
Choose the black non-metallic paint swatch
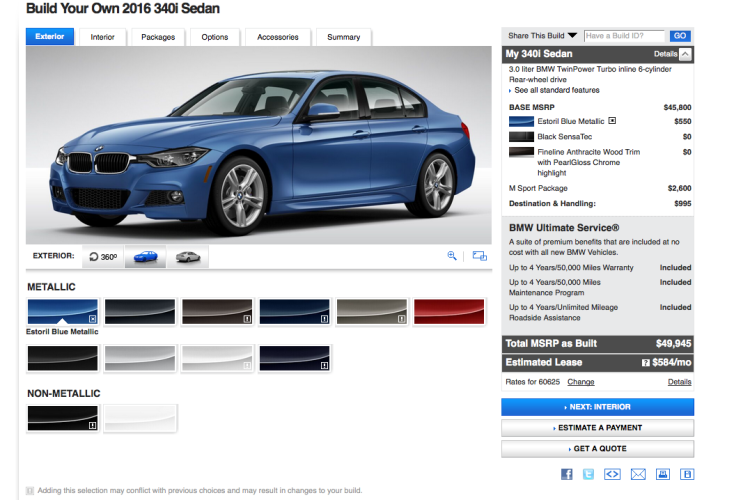tap(63, 418)
